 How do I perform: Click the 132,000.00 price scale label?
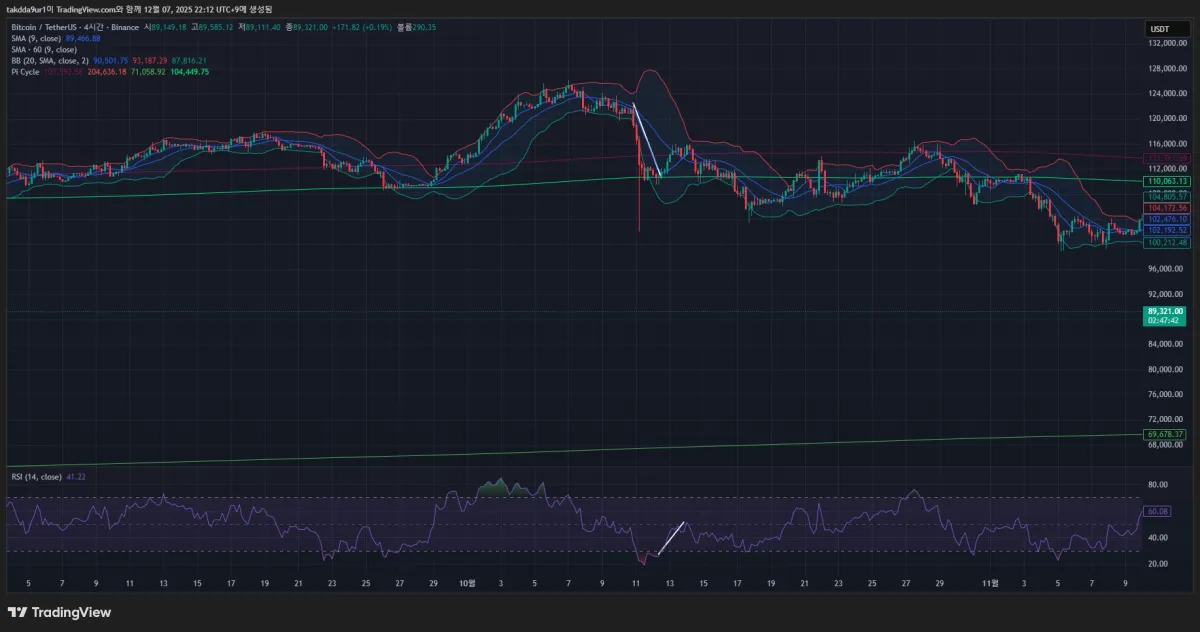click(1166, 44)
